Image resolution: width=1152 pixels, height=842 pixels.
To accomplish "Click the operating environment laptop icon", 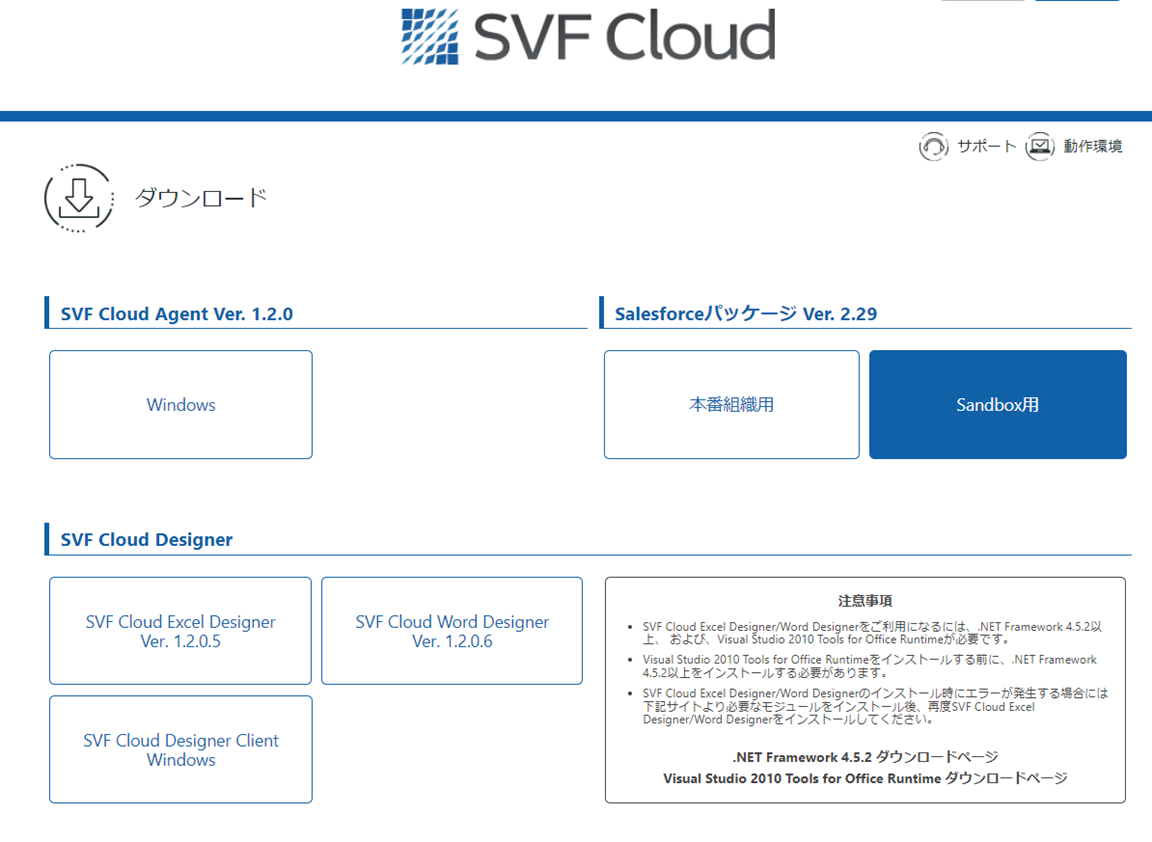I will coord(1040,146).
